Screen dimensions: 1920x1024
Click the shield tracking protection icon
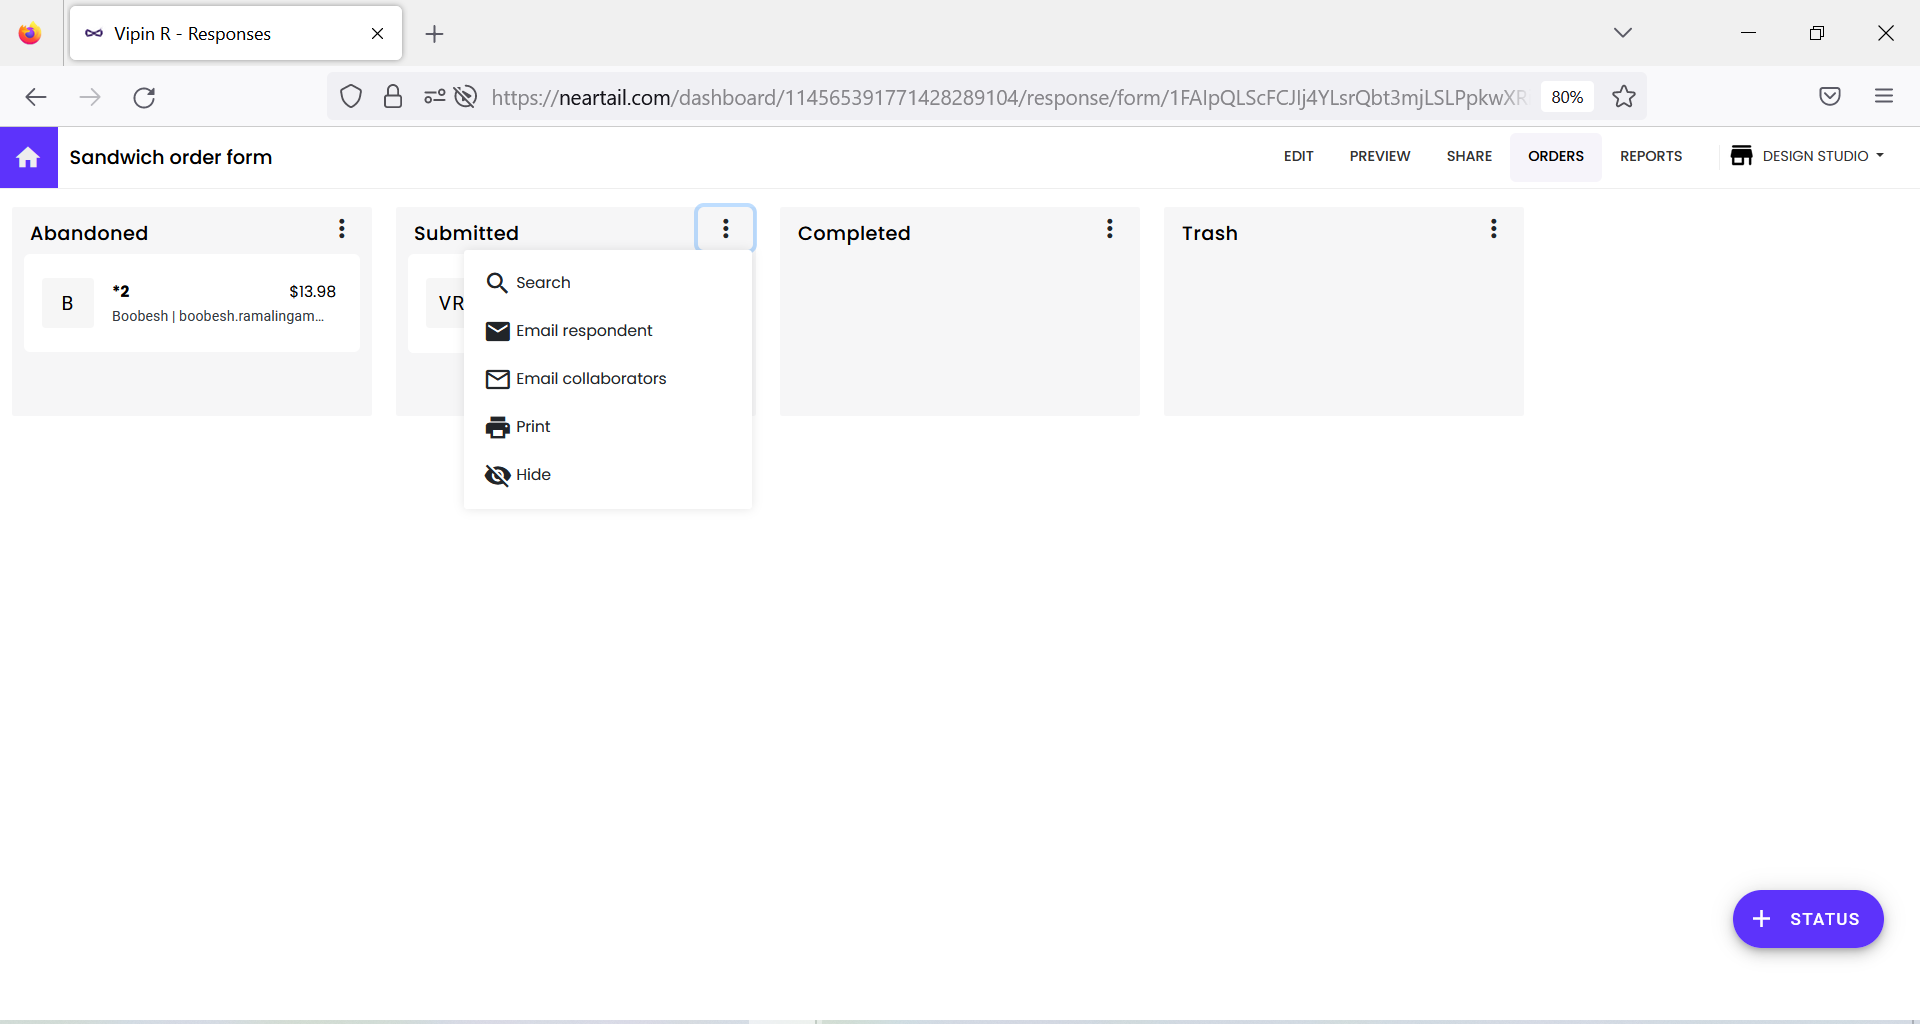pos(351,96)
